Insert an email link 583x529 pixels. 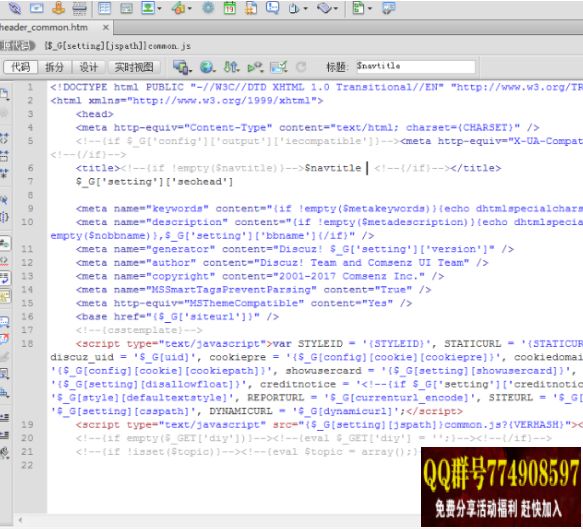[x=36, y=7]
